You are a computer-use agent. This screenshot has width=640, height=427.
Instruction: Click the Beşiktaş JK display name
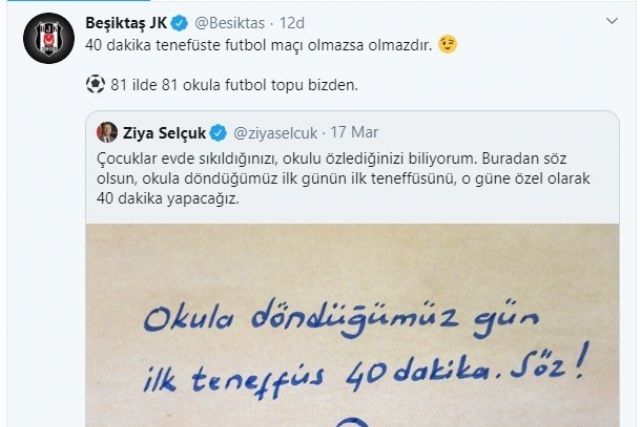[126, 23]
